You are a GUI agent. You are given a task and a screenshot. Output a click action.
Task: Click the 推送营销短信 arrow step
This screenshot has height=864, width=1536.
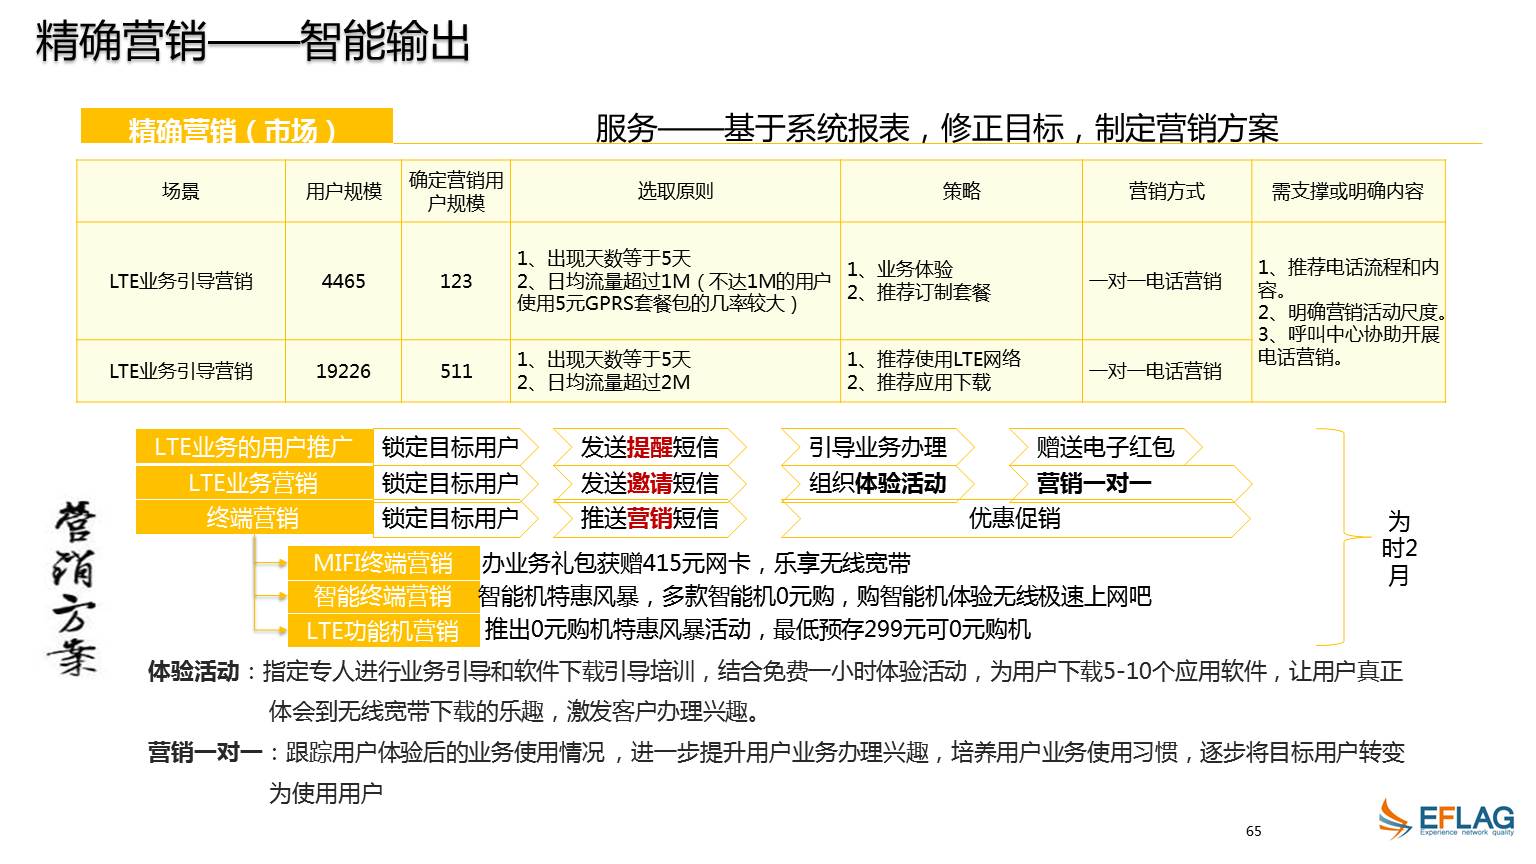click(x=650, y=518)
